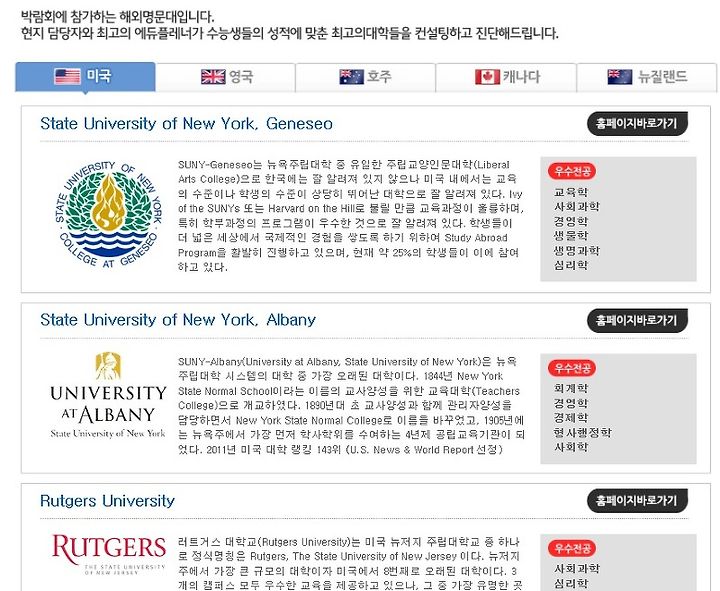Screen dimensions: 720x591
Task: Click the Rutgers description paragraph
Action: (350, 563)
